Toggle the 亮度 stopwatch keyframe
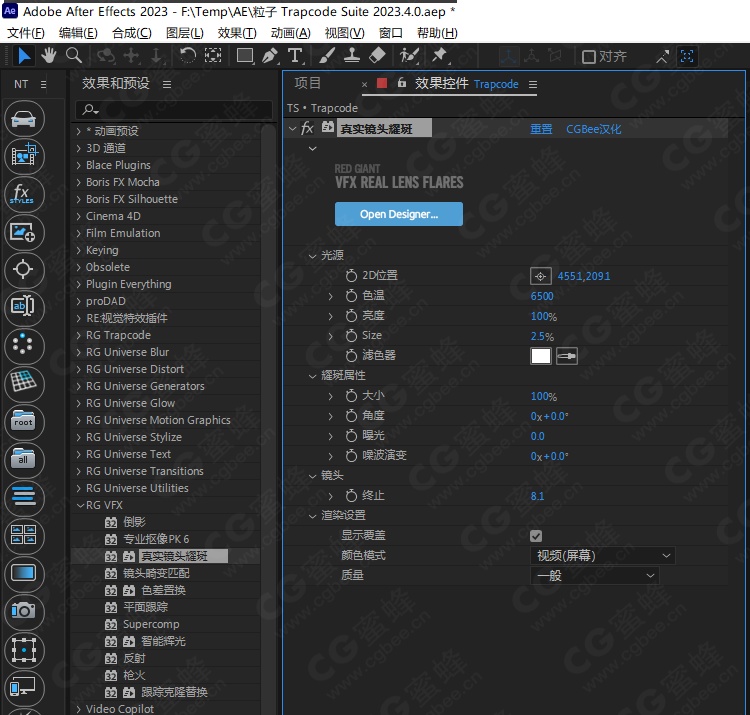The image size is (750, 715). (x=351, y=316)
